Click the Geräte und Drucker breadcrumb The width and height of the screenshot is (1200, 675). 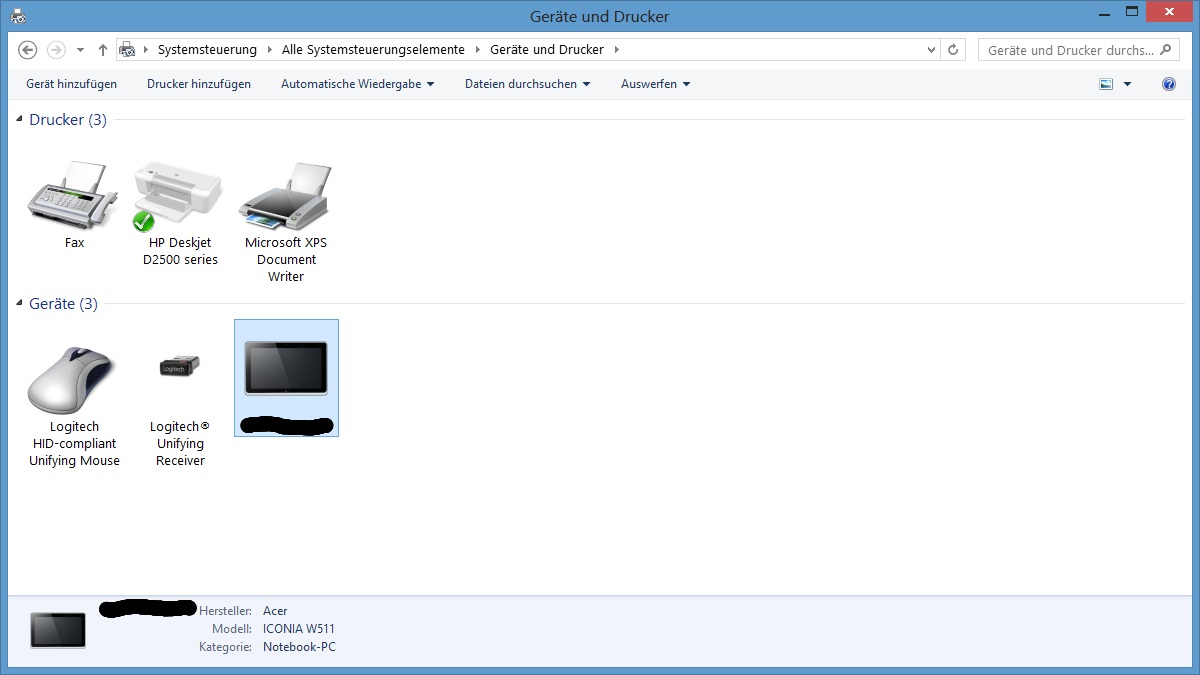pyautogui.click(x=547, y=50)
